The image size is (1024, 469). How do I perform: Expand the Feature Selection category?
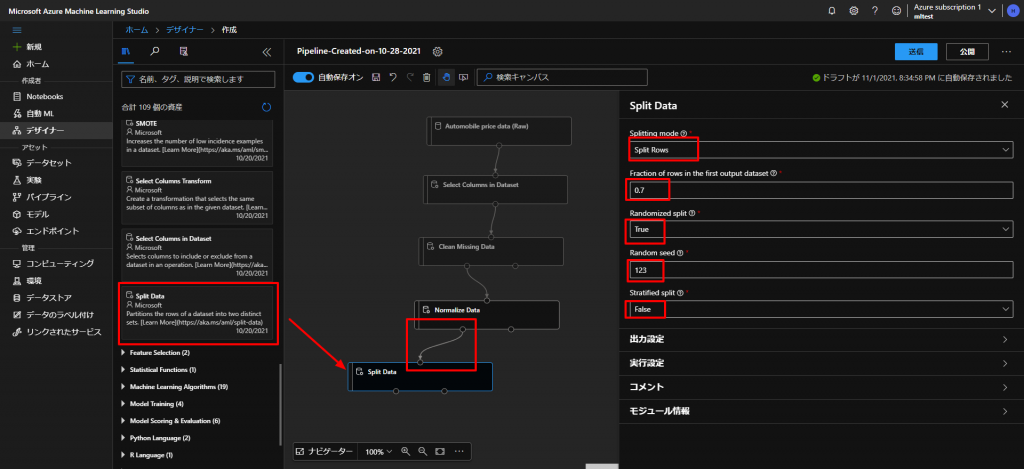click(x=155, y=353)
